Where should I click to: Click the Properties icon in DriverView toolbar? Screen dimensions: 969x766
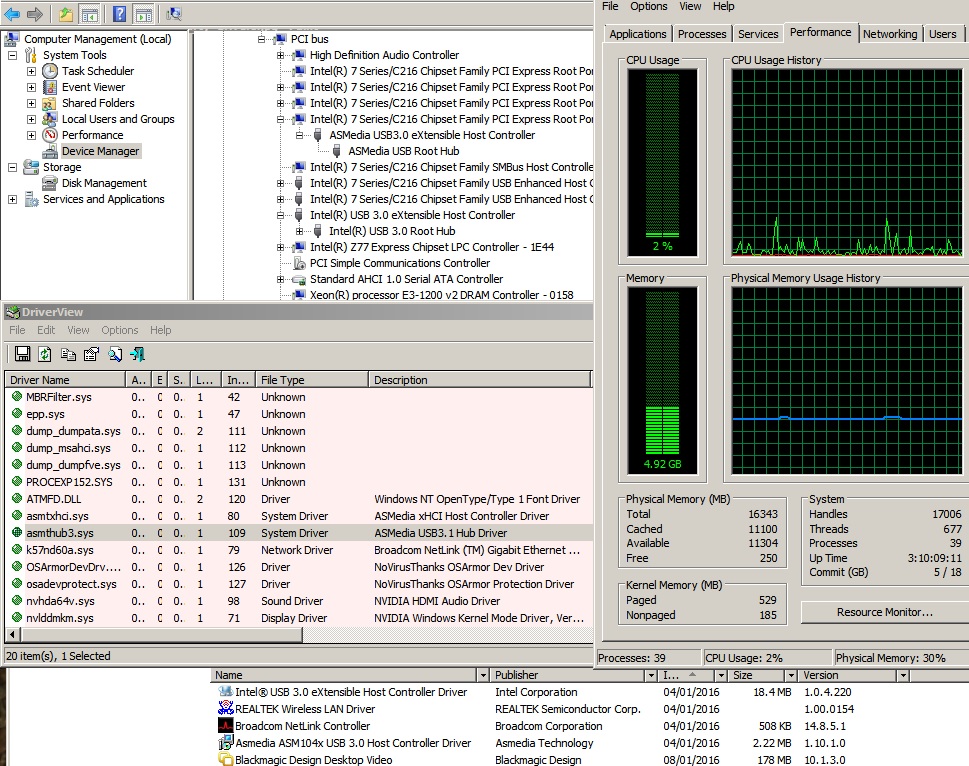91,354
